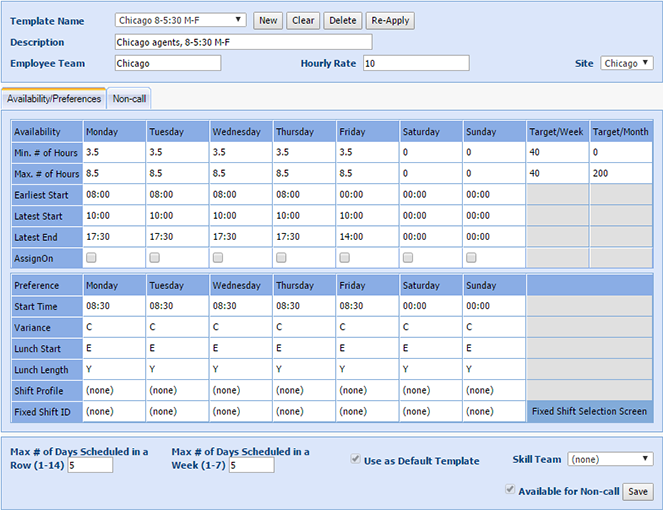Screen dimensions: 663x510
Task: Click the New template button
Action: click(267, 20)
